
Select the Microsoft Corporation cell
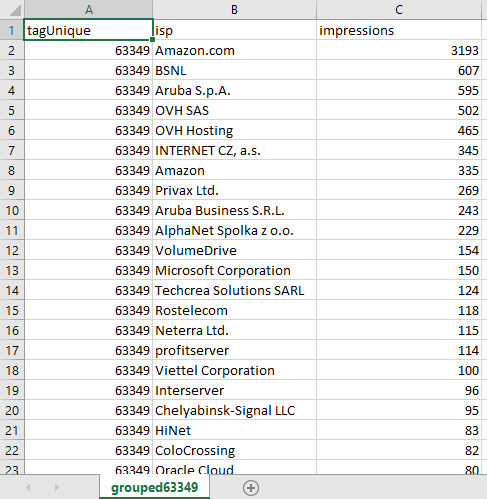tap(234, 270)
